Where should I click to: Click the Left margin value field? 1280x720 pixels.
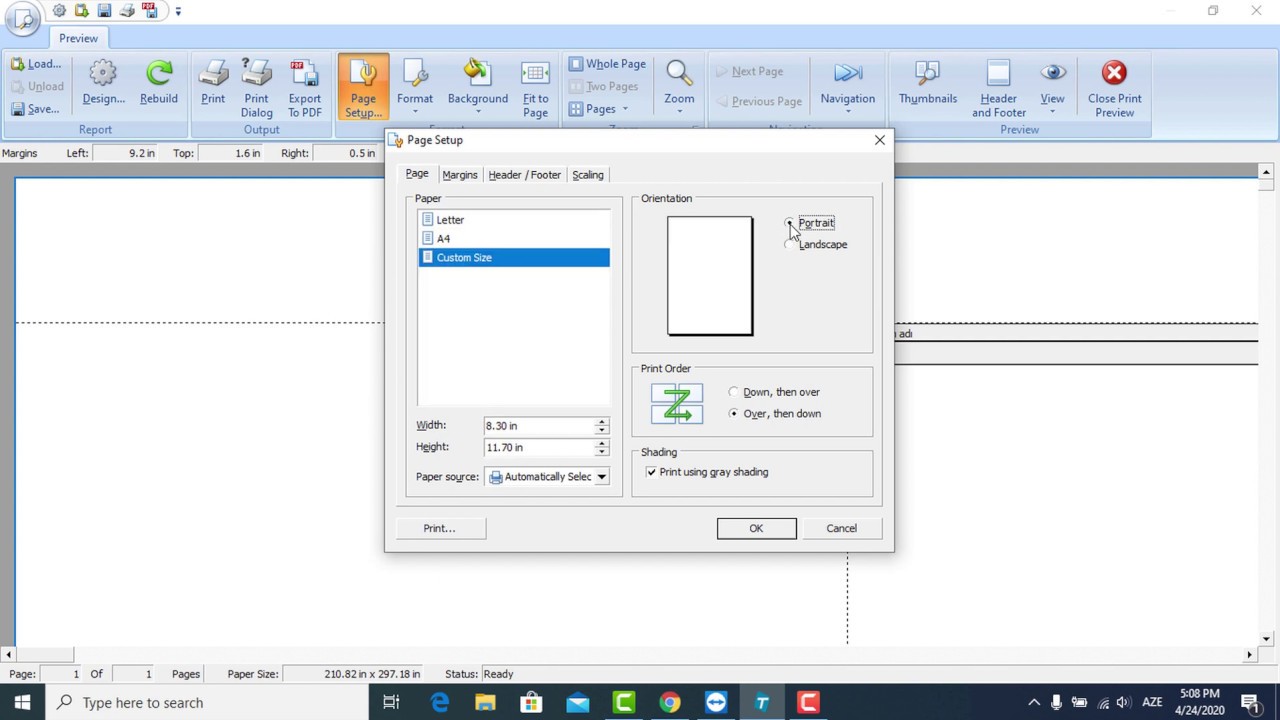pyautogui.click(x=126, y=153)
